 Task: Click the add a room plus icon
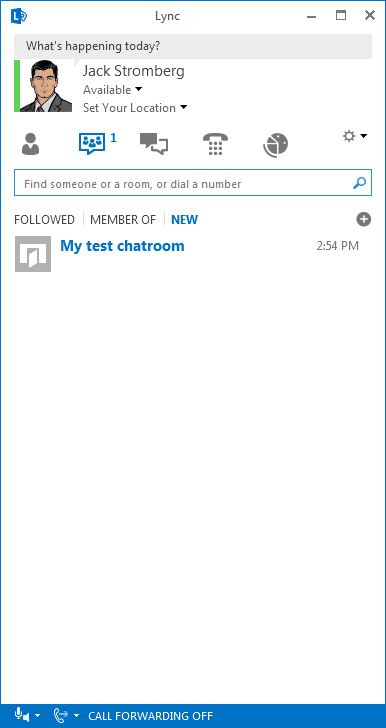[364, 219]
